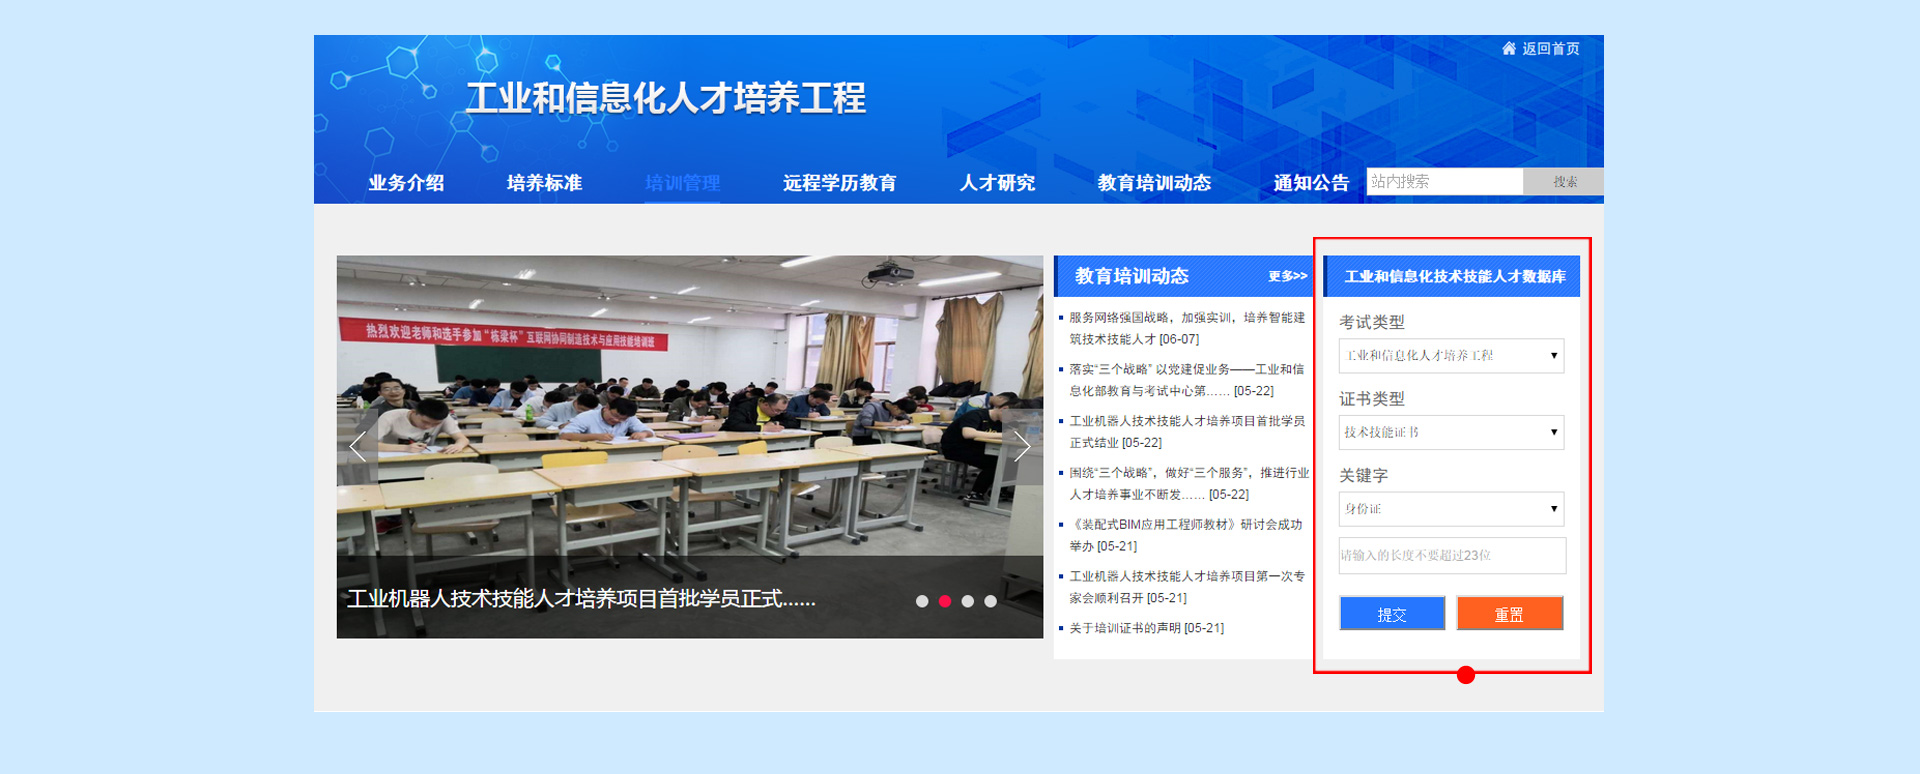This screenshot has width=1920, height=774.
Task: Navigate to 通知公告 in the menu
Action: [1310, 183]
